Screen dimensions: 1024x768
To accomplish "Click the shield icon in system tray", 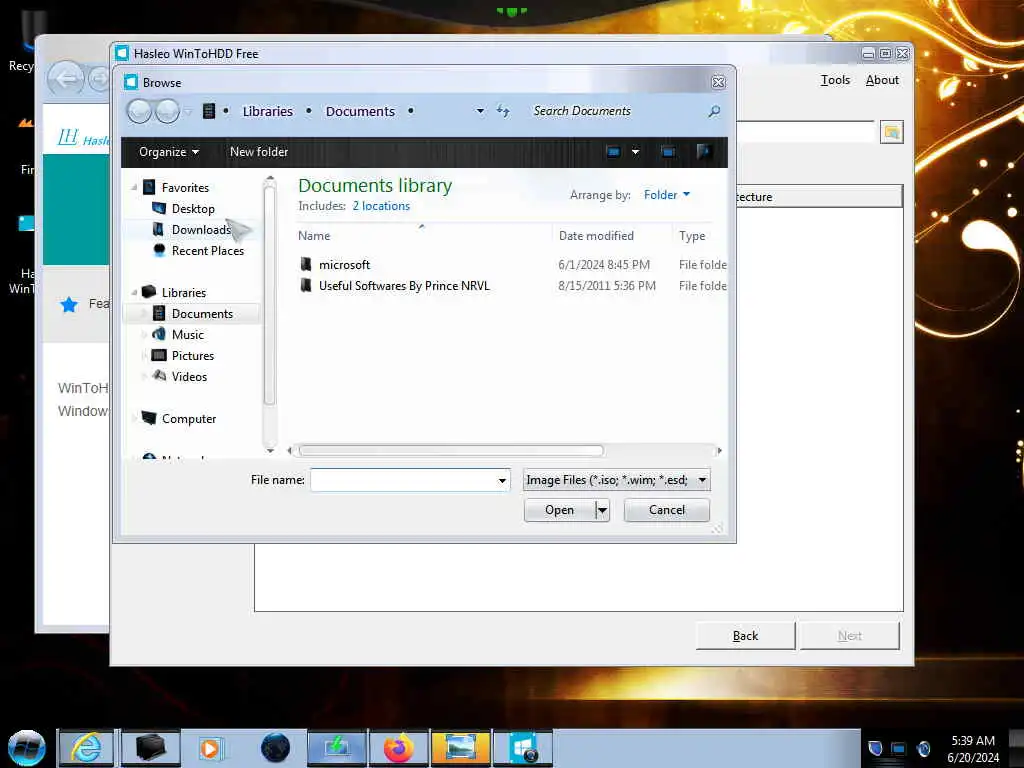I will pyautogui.click(x=875, y=748).
